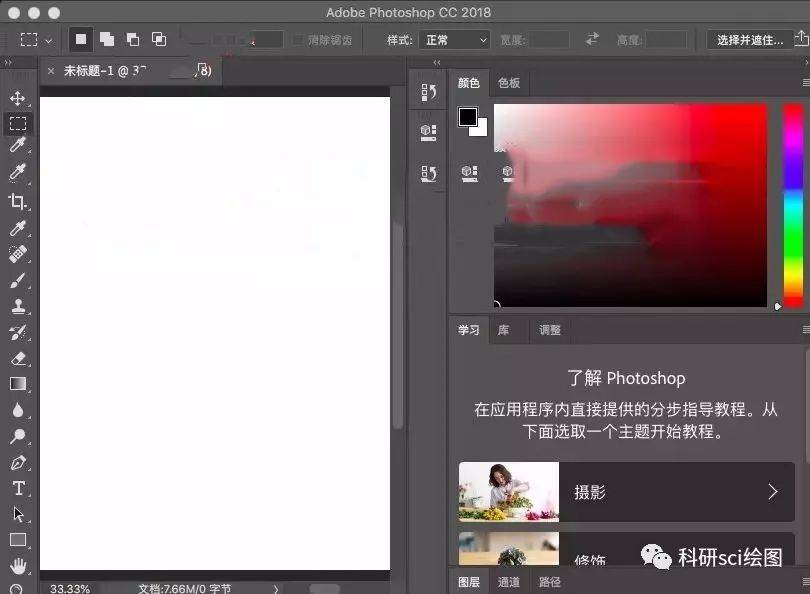Select the Rectangle shape tool
810x594 pixels.
tap(18, 540)
